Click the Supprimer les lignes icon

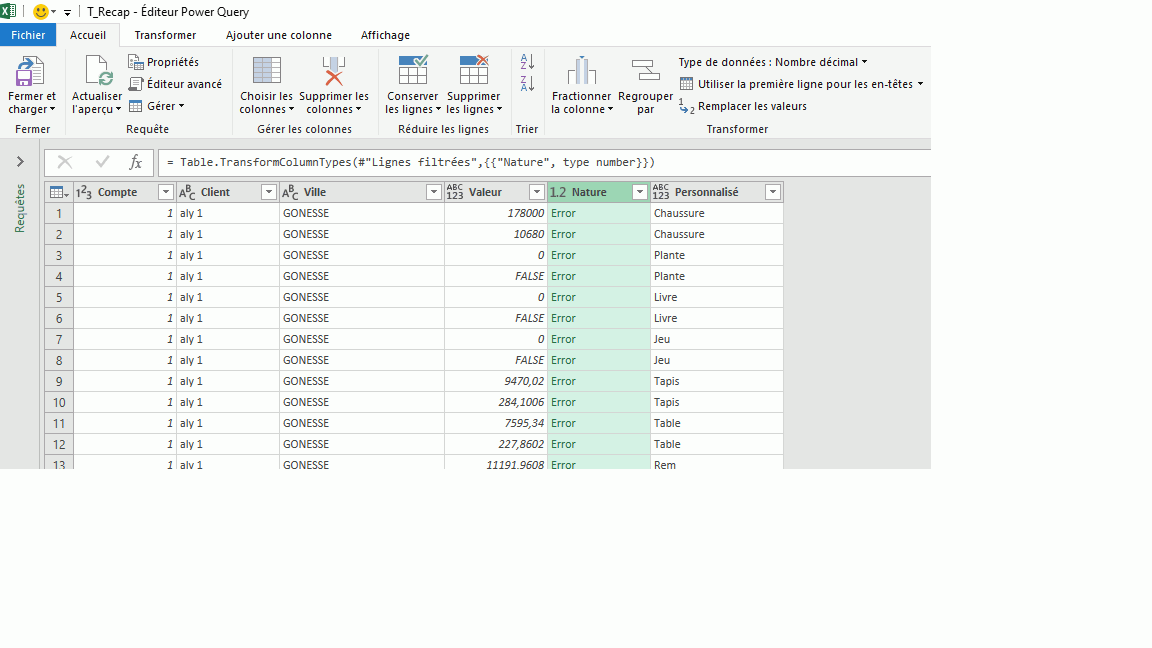pos(474,71)
